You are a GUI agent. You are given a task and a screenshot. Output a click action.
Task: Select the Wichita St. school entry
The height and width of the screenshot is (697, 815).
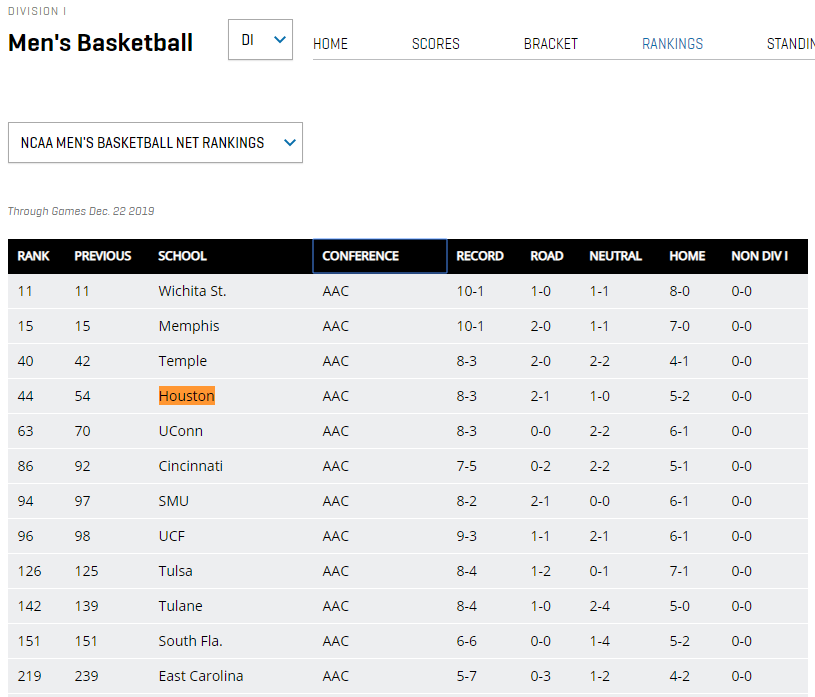coord(195,290)
